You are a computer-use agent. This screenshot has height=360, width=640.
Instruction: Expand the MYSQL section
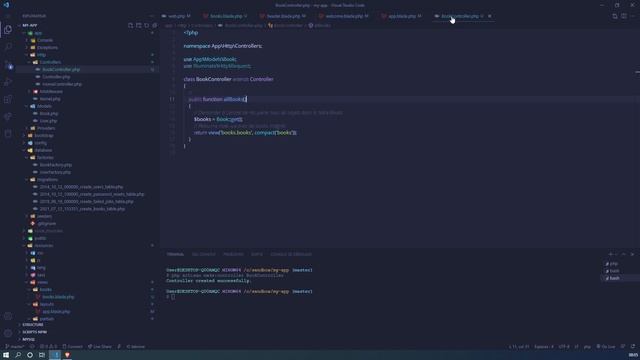coord(28,340)
